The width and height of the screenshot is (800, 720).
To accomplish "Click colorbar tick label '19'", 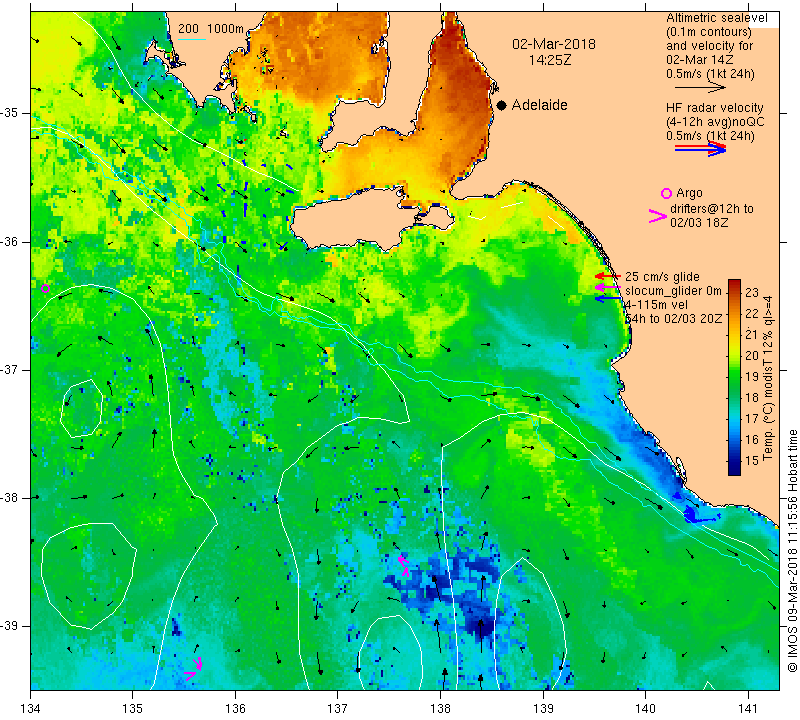I will [x=752, y=377].
